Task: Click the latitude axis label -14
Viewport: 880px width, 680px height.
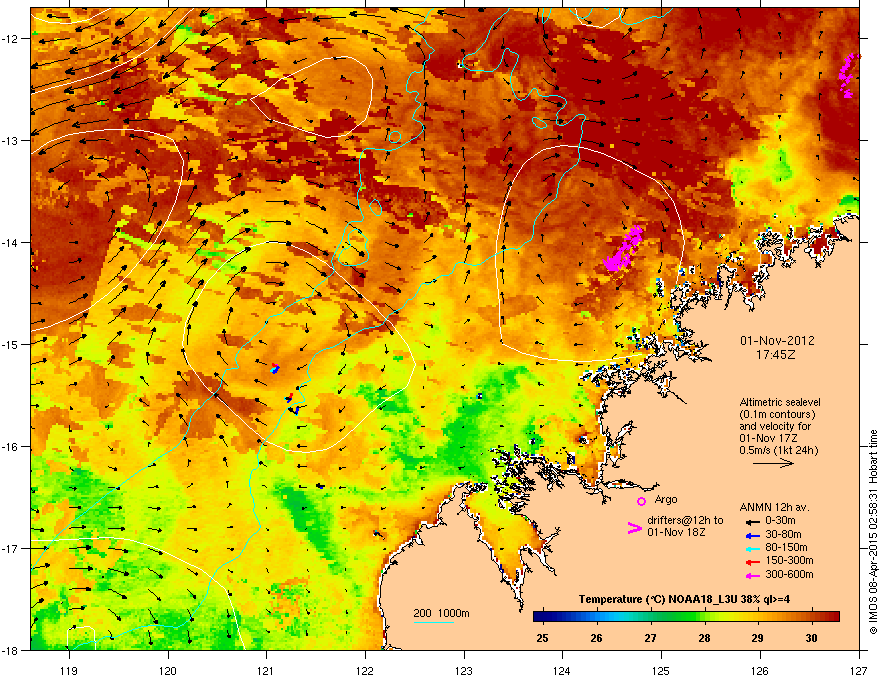Action: coord(9,243)
